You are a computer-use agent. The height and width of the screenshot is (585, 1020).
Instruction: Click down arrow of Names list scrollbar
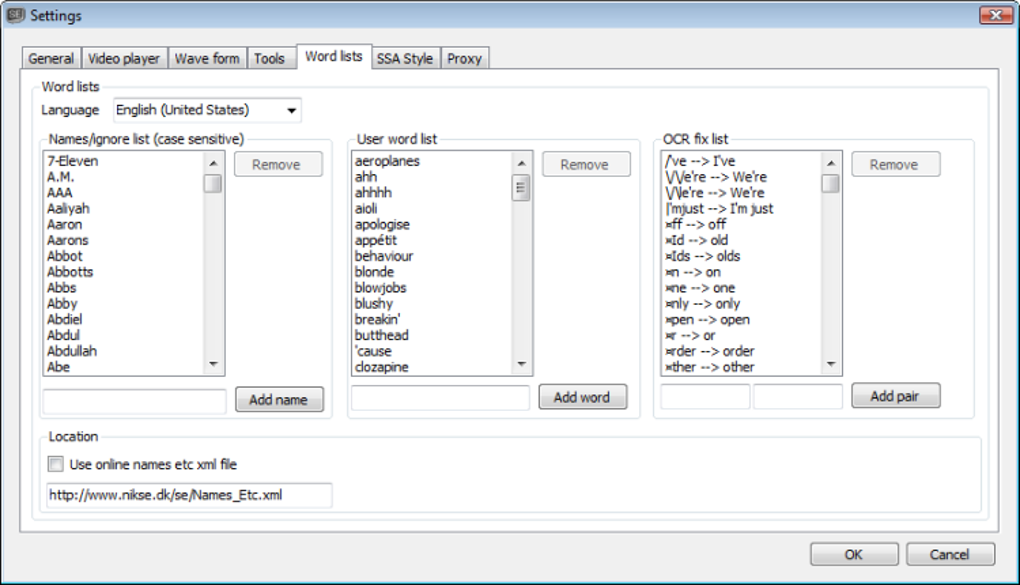point(213,364)
